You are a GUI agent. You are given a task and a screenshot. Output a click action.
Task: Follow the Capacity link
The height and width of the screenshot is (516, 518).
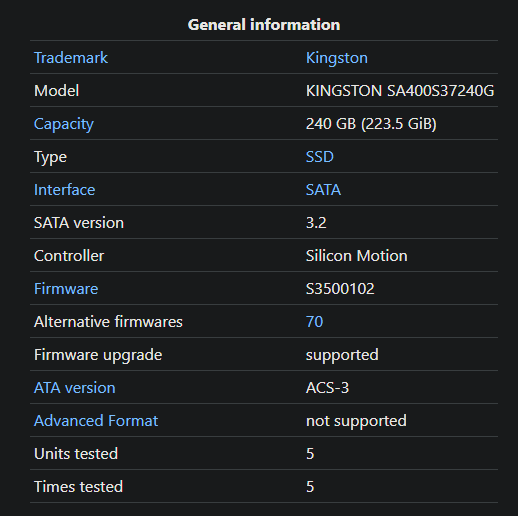(x=64, y=124)
